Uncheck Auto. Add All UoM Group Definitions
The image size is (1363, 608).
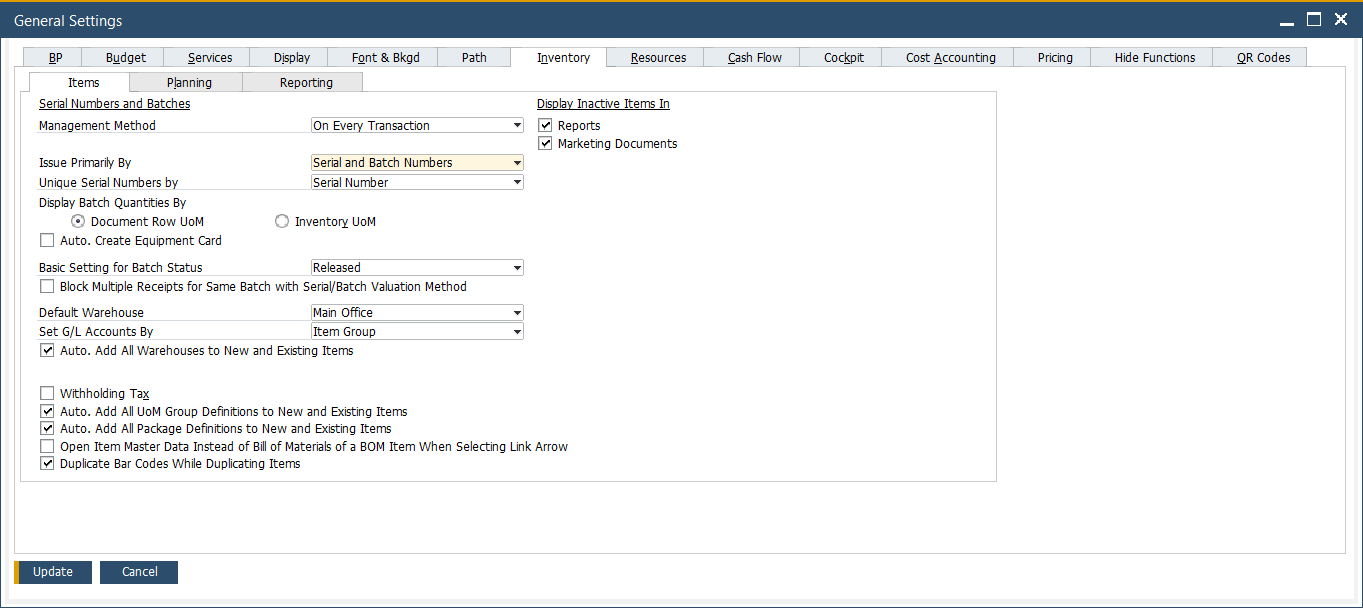47,411
